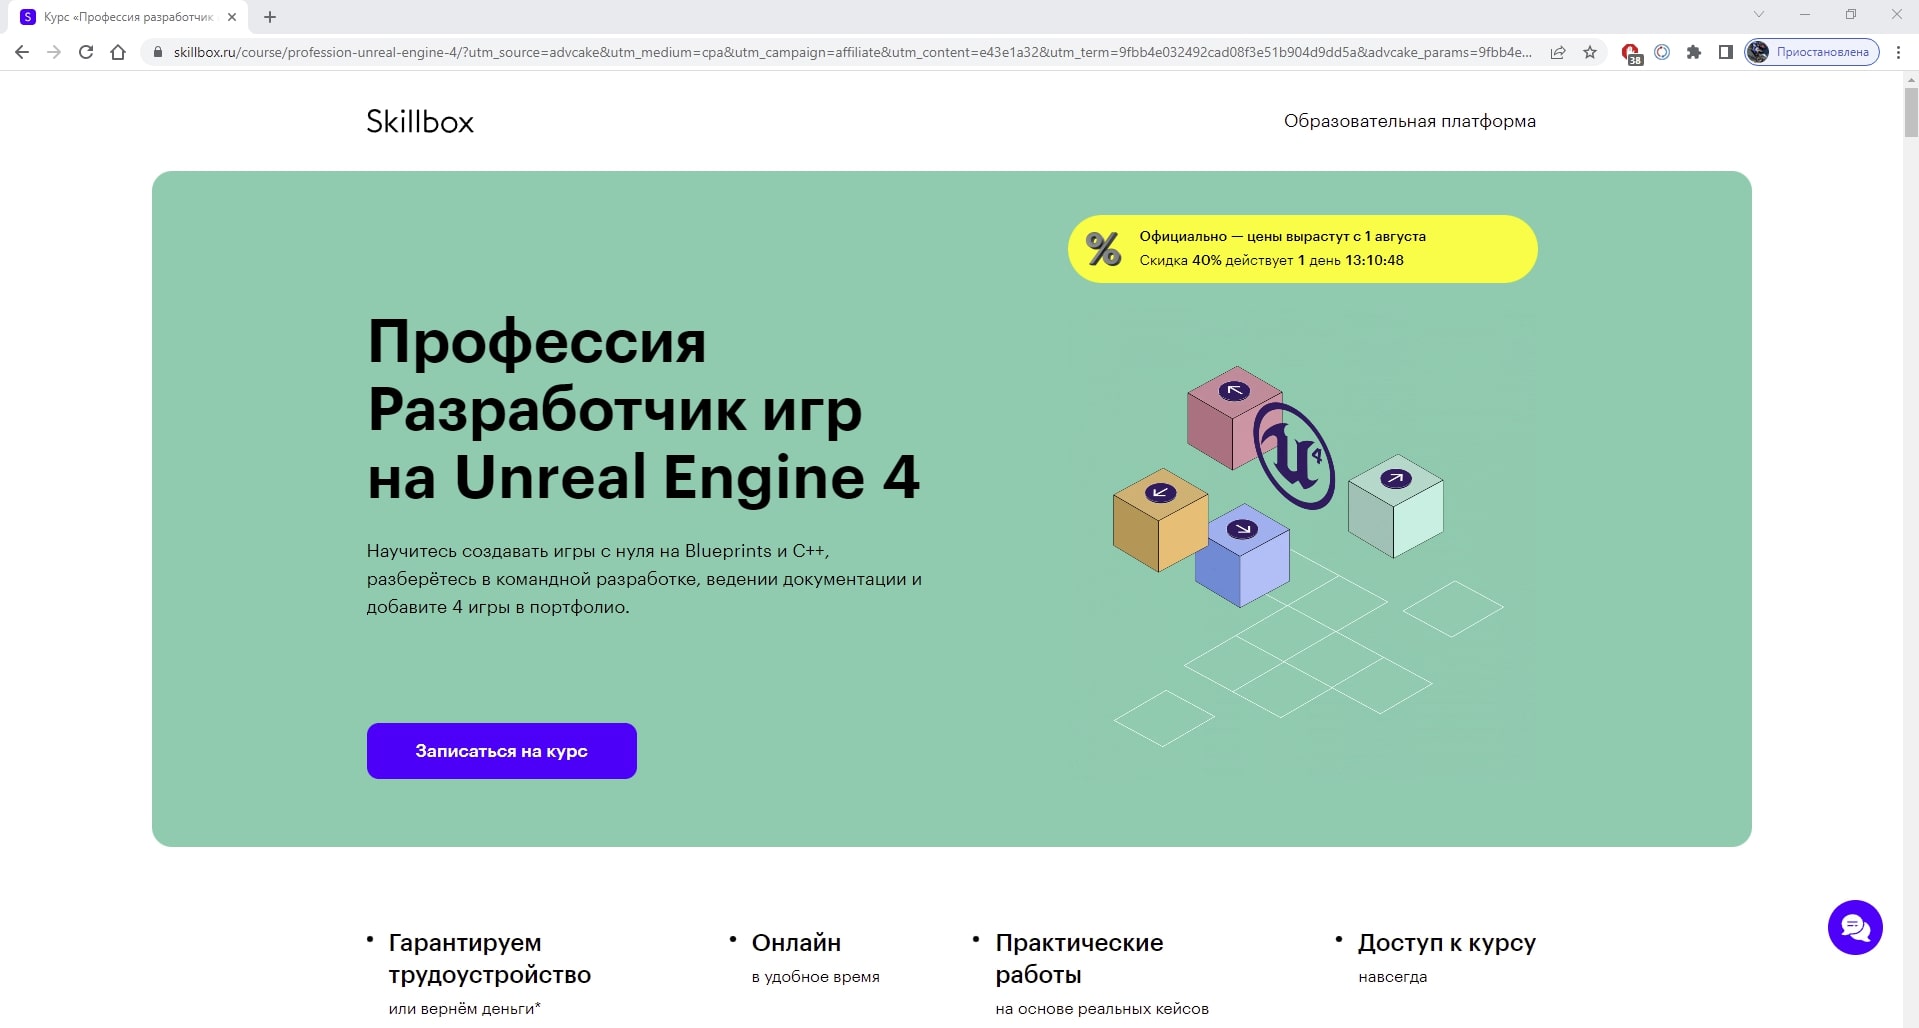
Task: Click the blue circular extension icon
Action: coord(1662,52)
